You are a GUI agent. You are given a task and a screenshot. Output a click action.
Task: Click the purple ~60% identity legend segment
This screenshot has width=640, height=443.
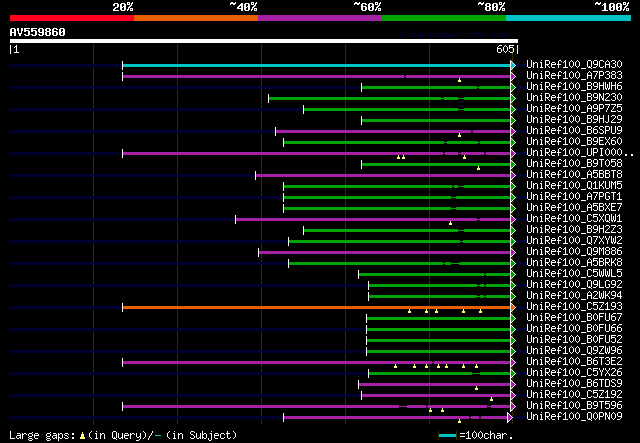(x=320, y=18)
